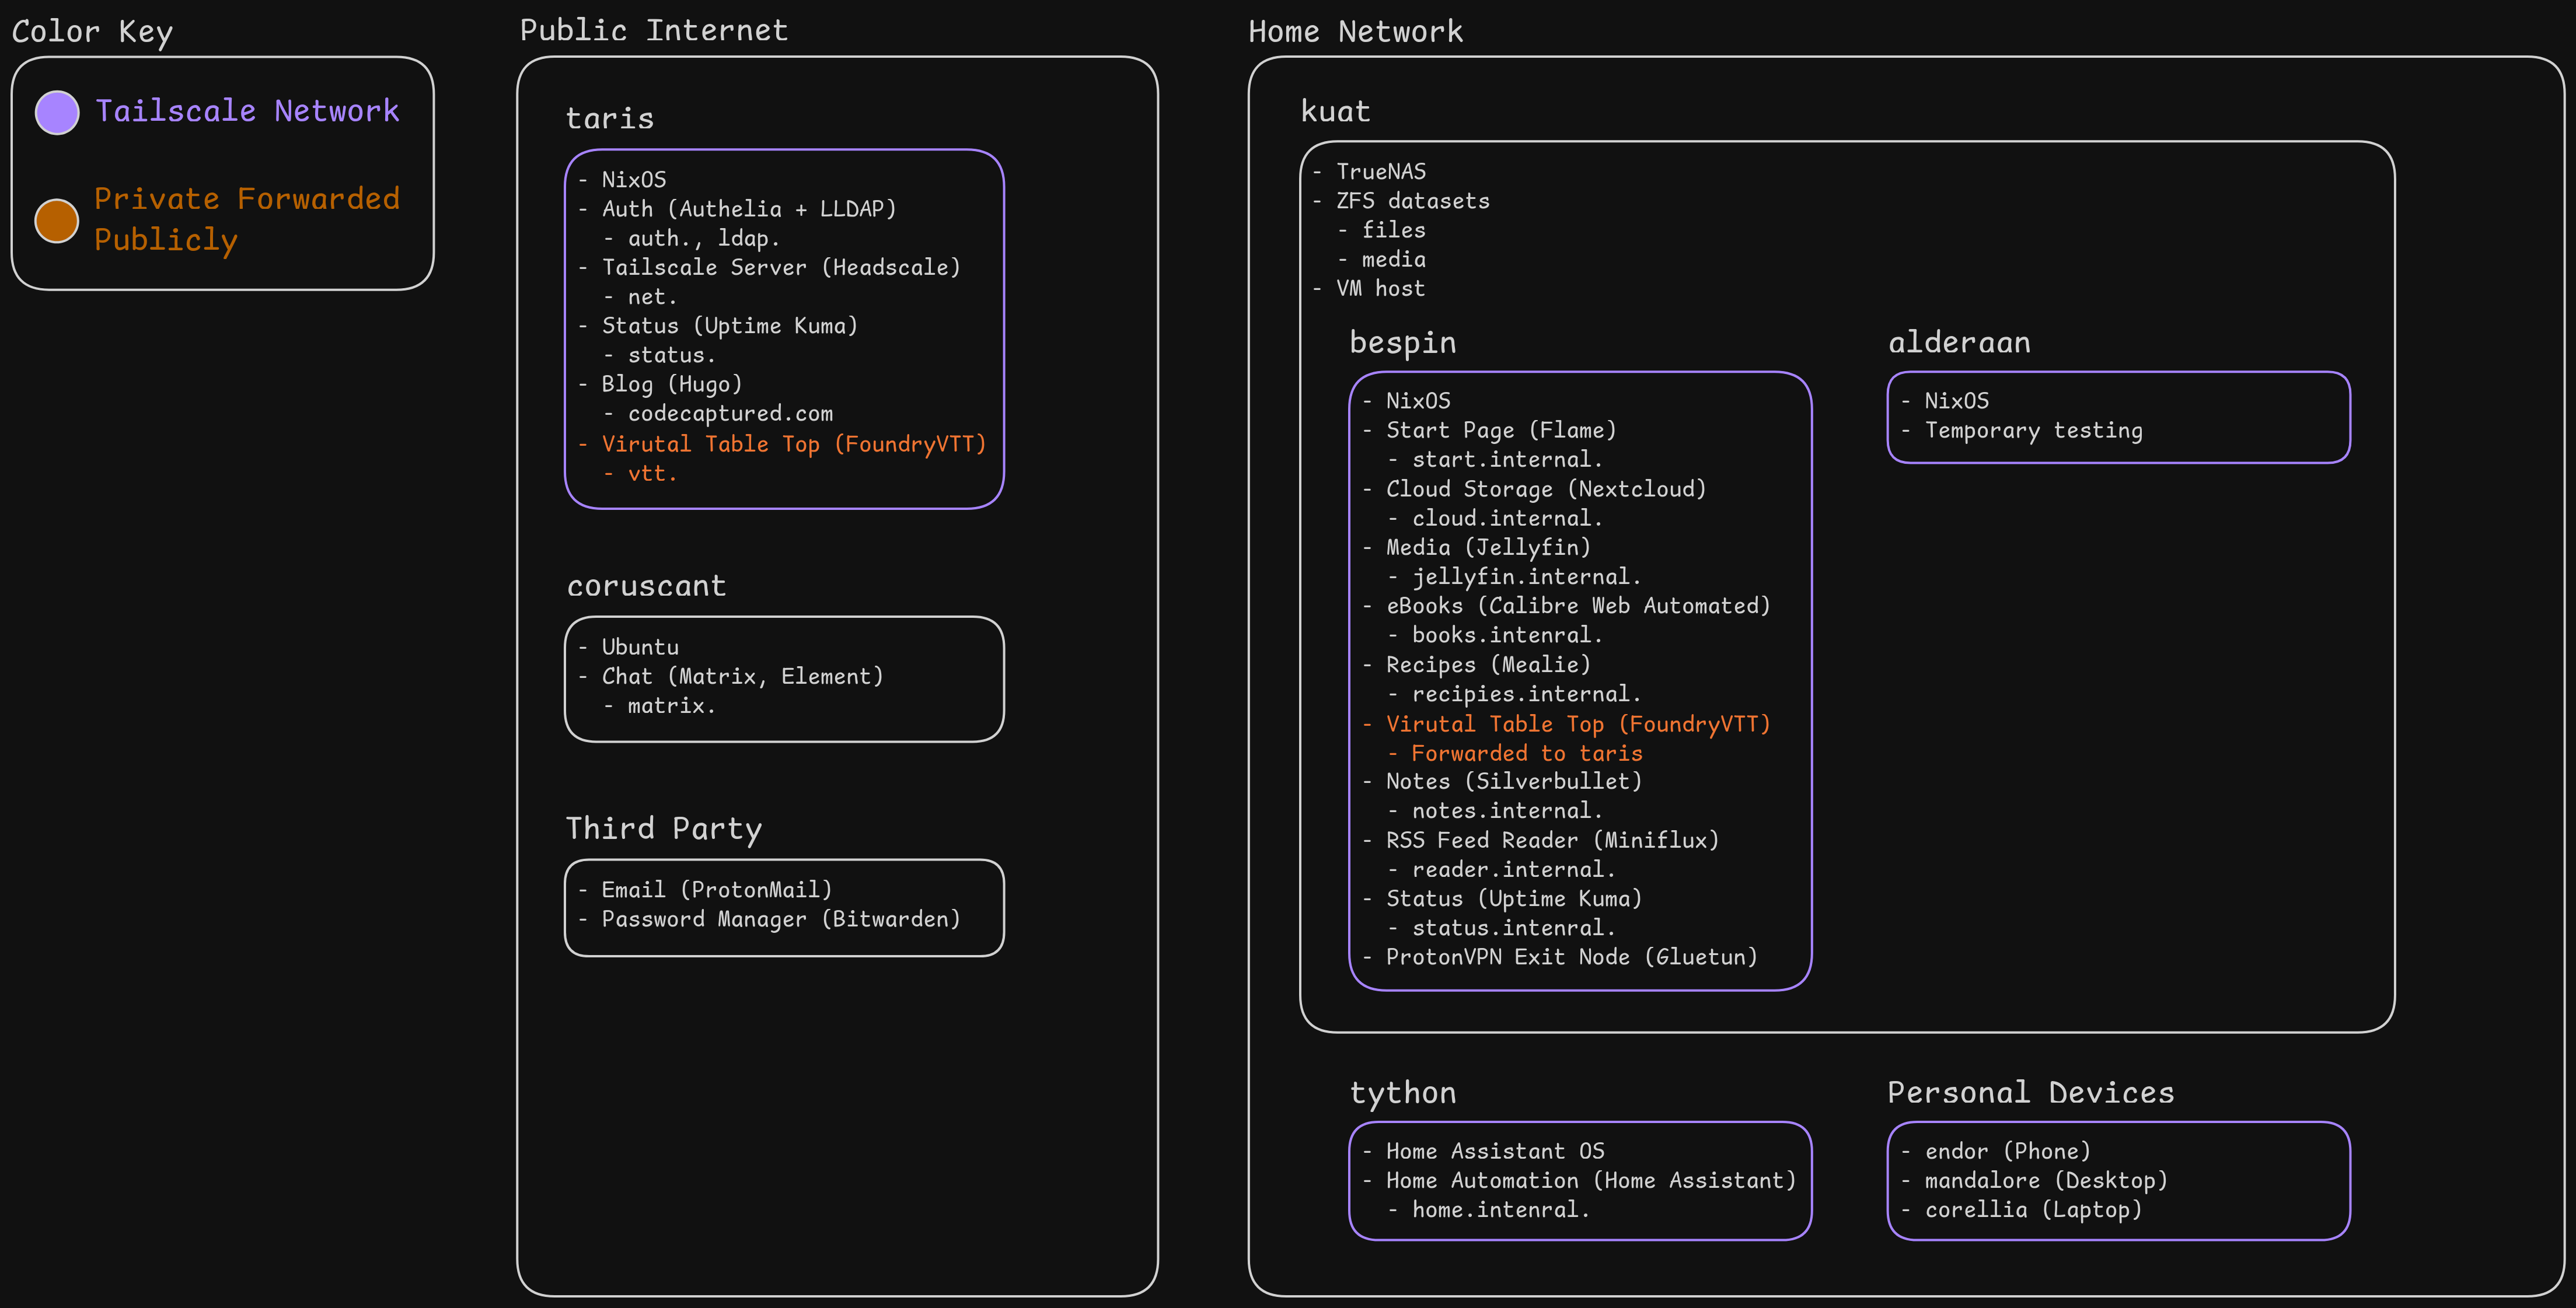
Task: Click the 'recipies.internal.' line
Action: pos(1526,694)
